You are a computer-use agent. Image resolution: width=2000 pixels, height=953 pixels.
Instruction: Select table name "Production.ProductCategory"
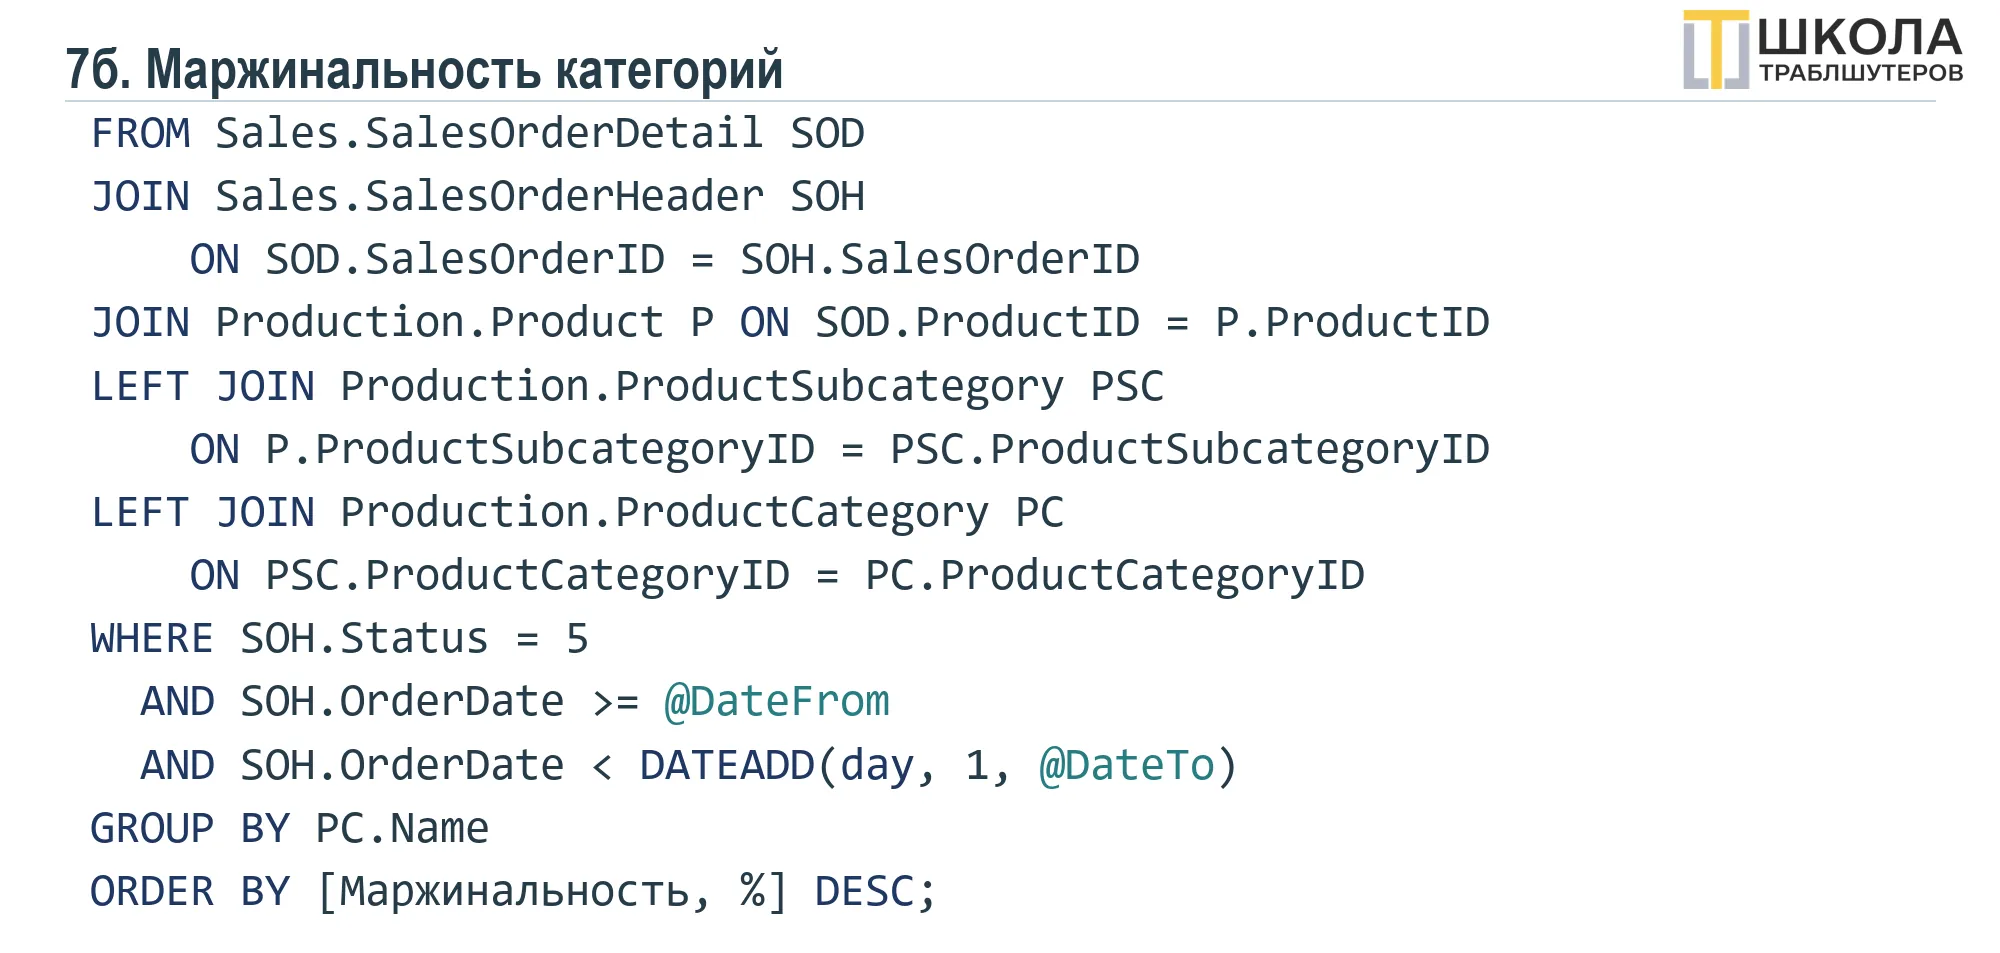tap(665, 513)
